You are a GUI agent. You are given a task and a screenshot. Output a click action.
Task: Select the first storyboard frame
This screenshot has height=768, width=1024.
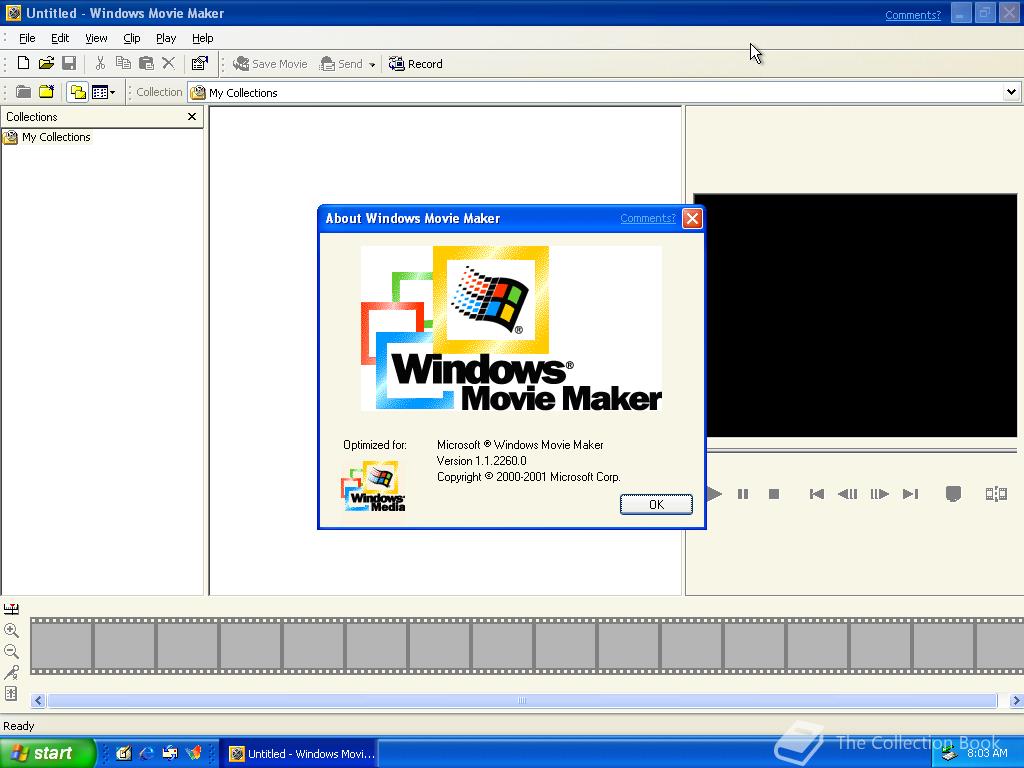pos(61,645)
